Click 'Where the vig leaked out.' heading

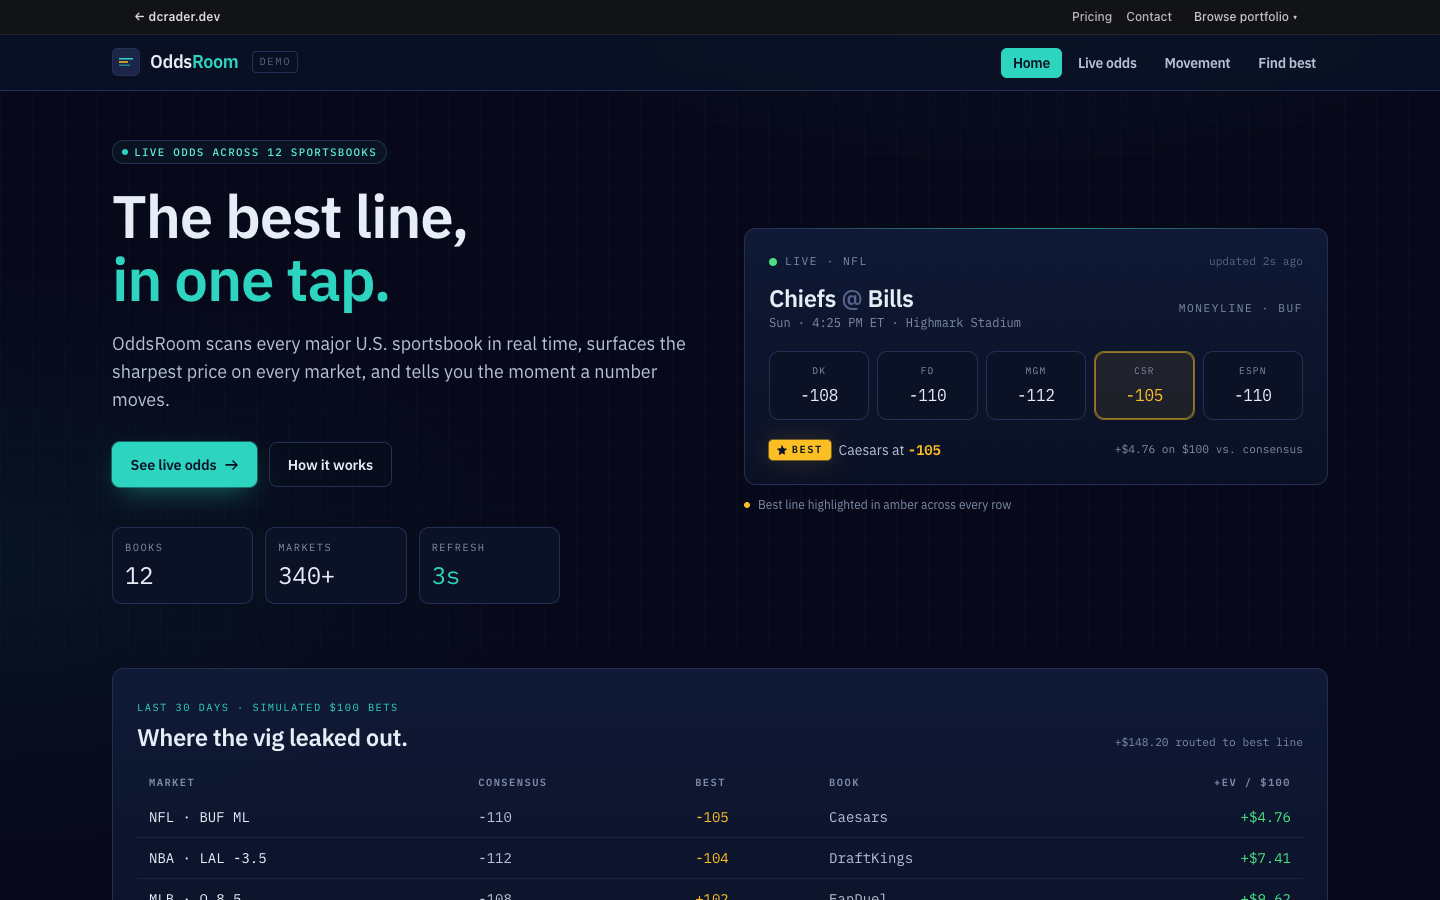(272, 738)
